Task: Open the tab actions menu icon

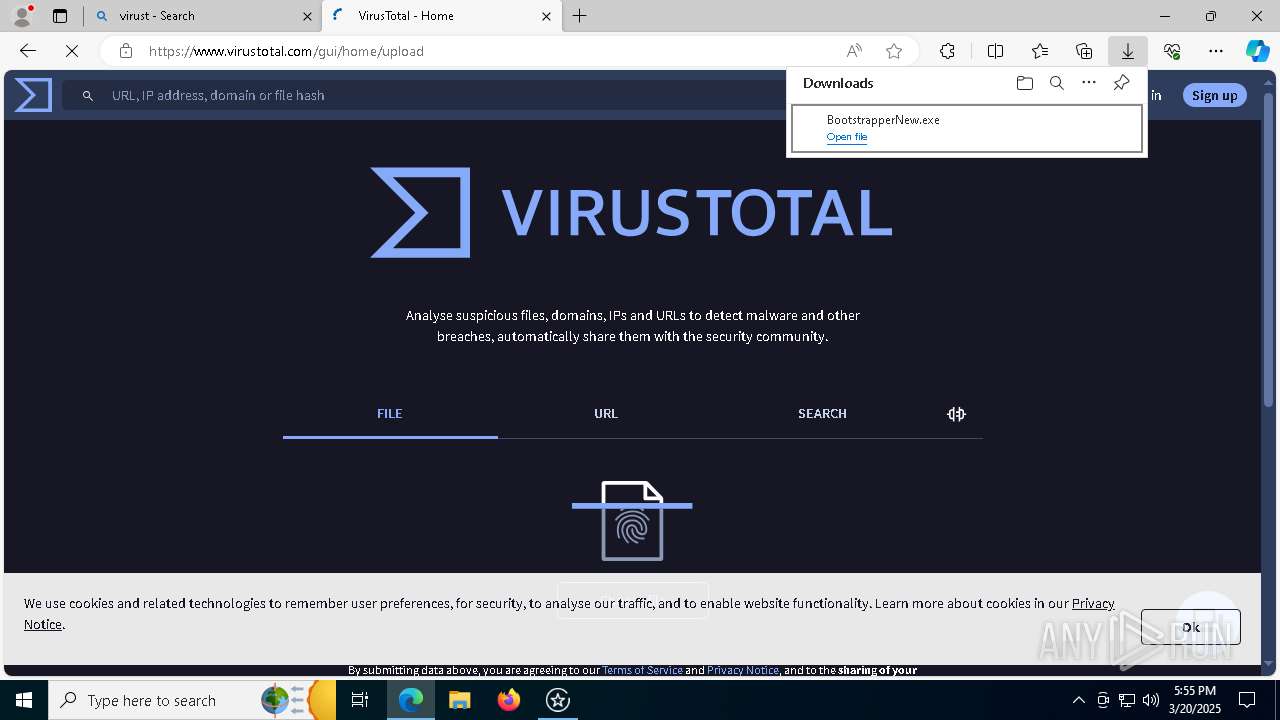Action: (x=60, y=16)
